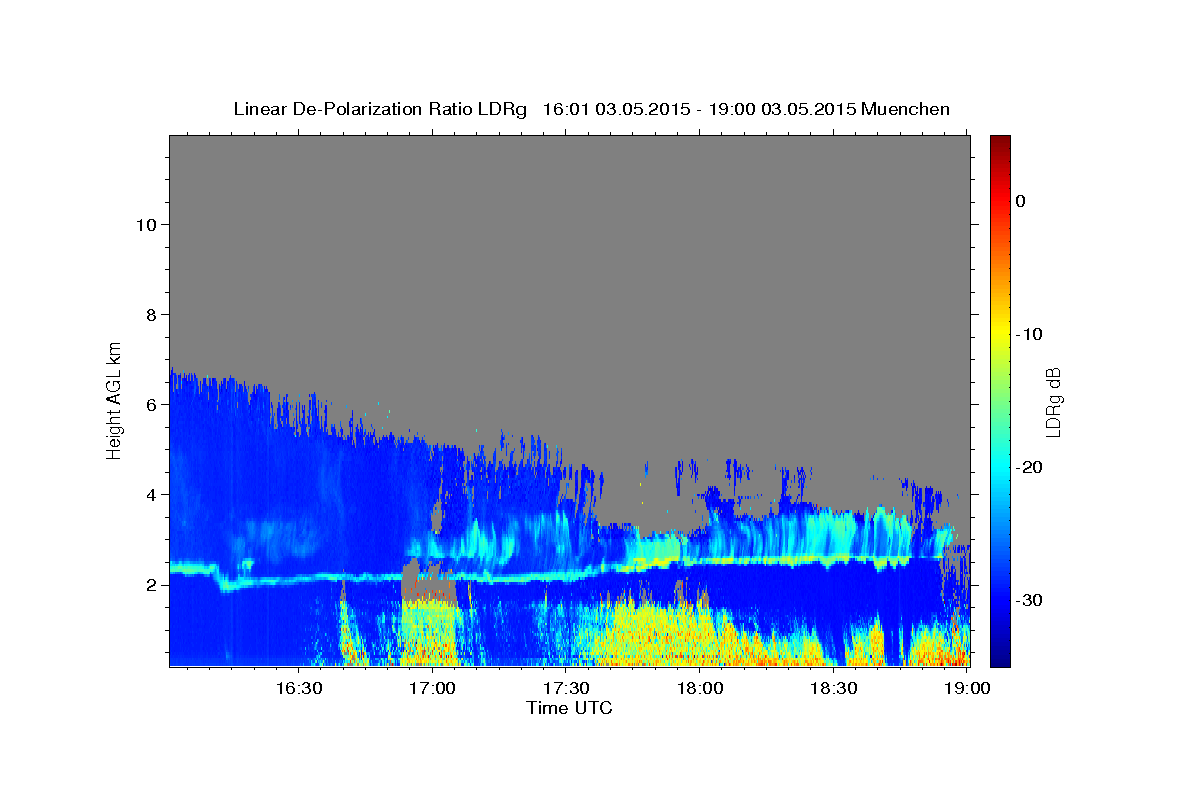Image resolution: width=1200 pixels, height=800 pixels.
Task: Click the start timestamp '16:01 03.05.2015' in the title
Action: tap(615, 109)
